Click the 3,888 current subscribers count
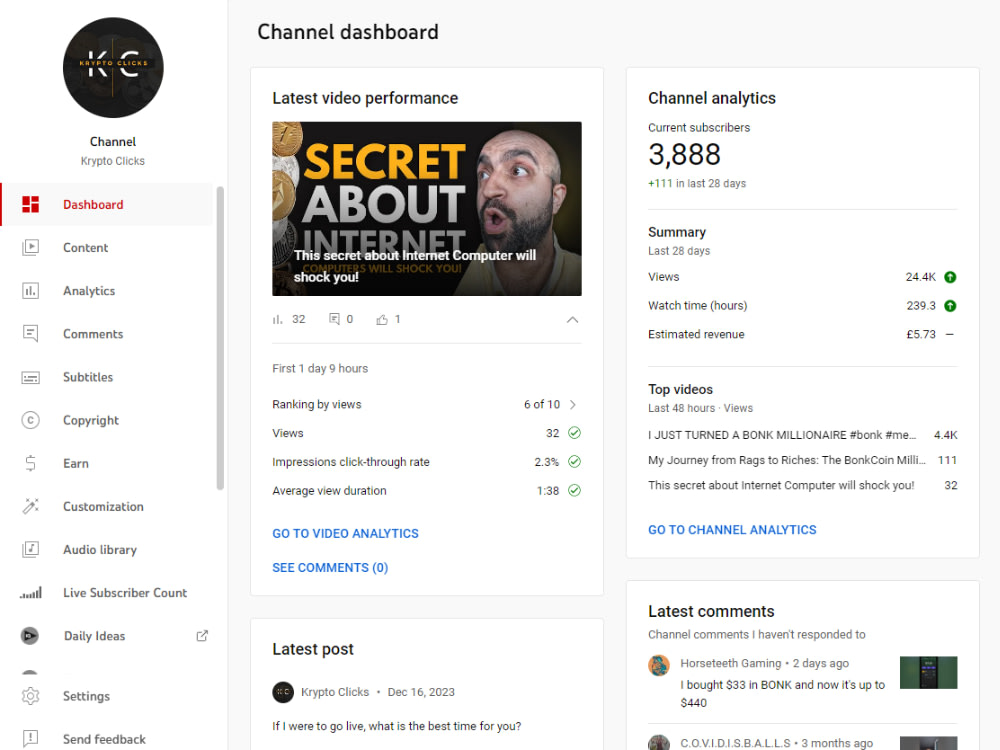The width and height of the screenshot is (1000, 750). pos(684,154)
